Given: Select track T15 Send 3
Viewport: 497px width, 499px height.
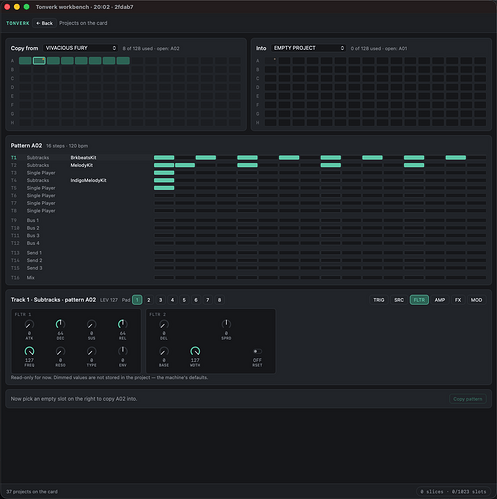Looking at the screenshot, I should (248, 268).
